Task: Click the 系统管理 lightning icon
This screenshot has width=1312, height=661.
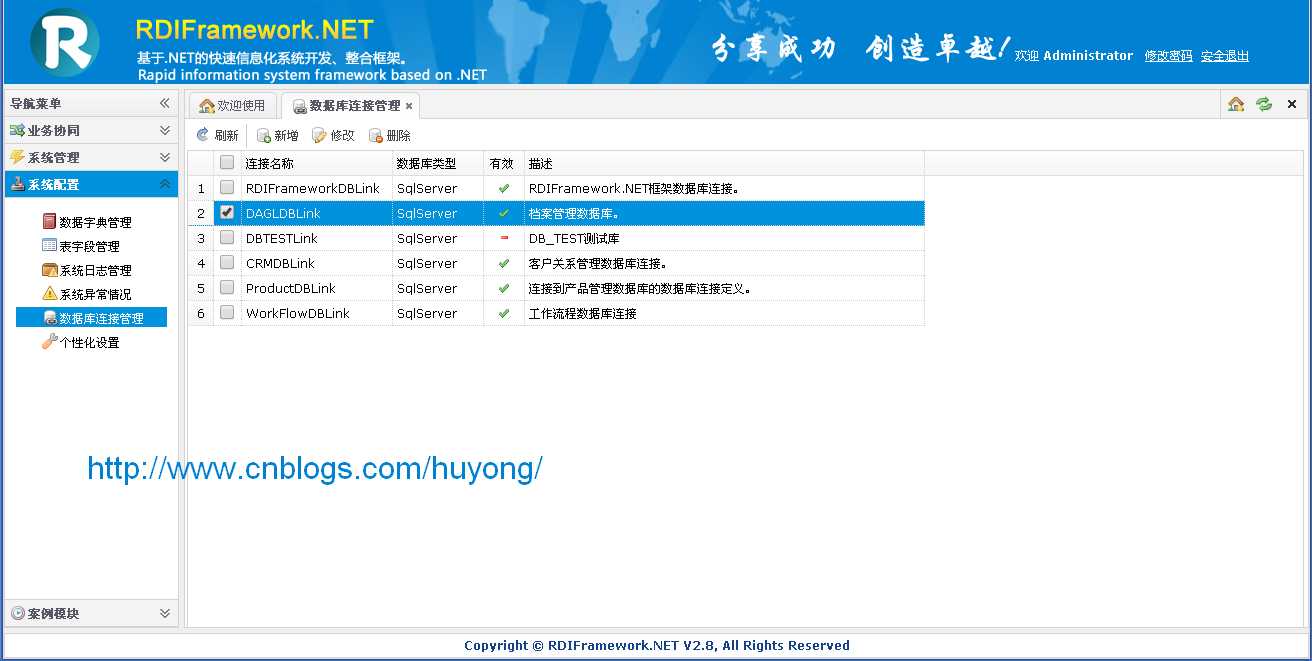Action: (17, 157)
